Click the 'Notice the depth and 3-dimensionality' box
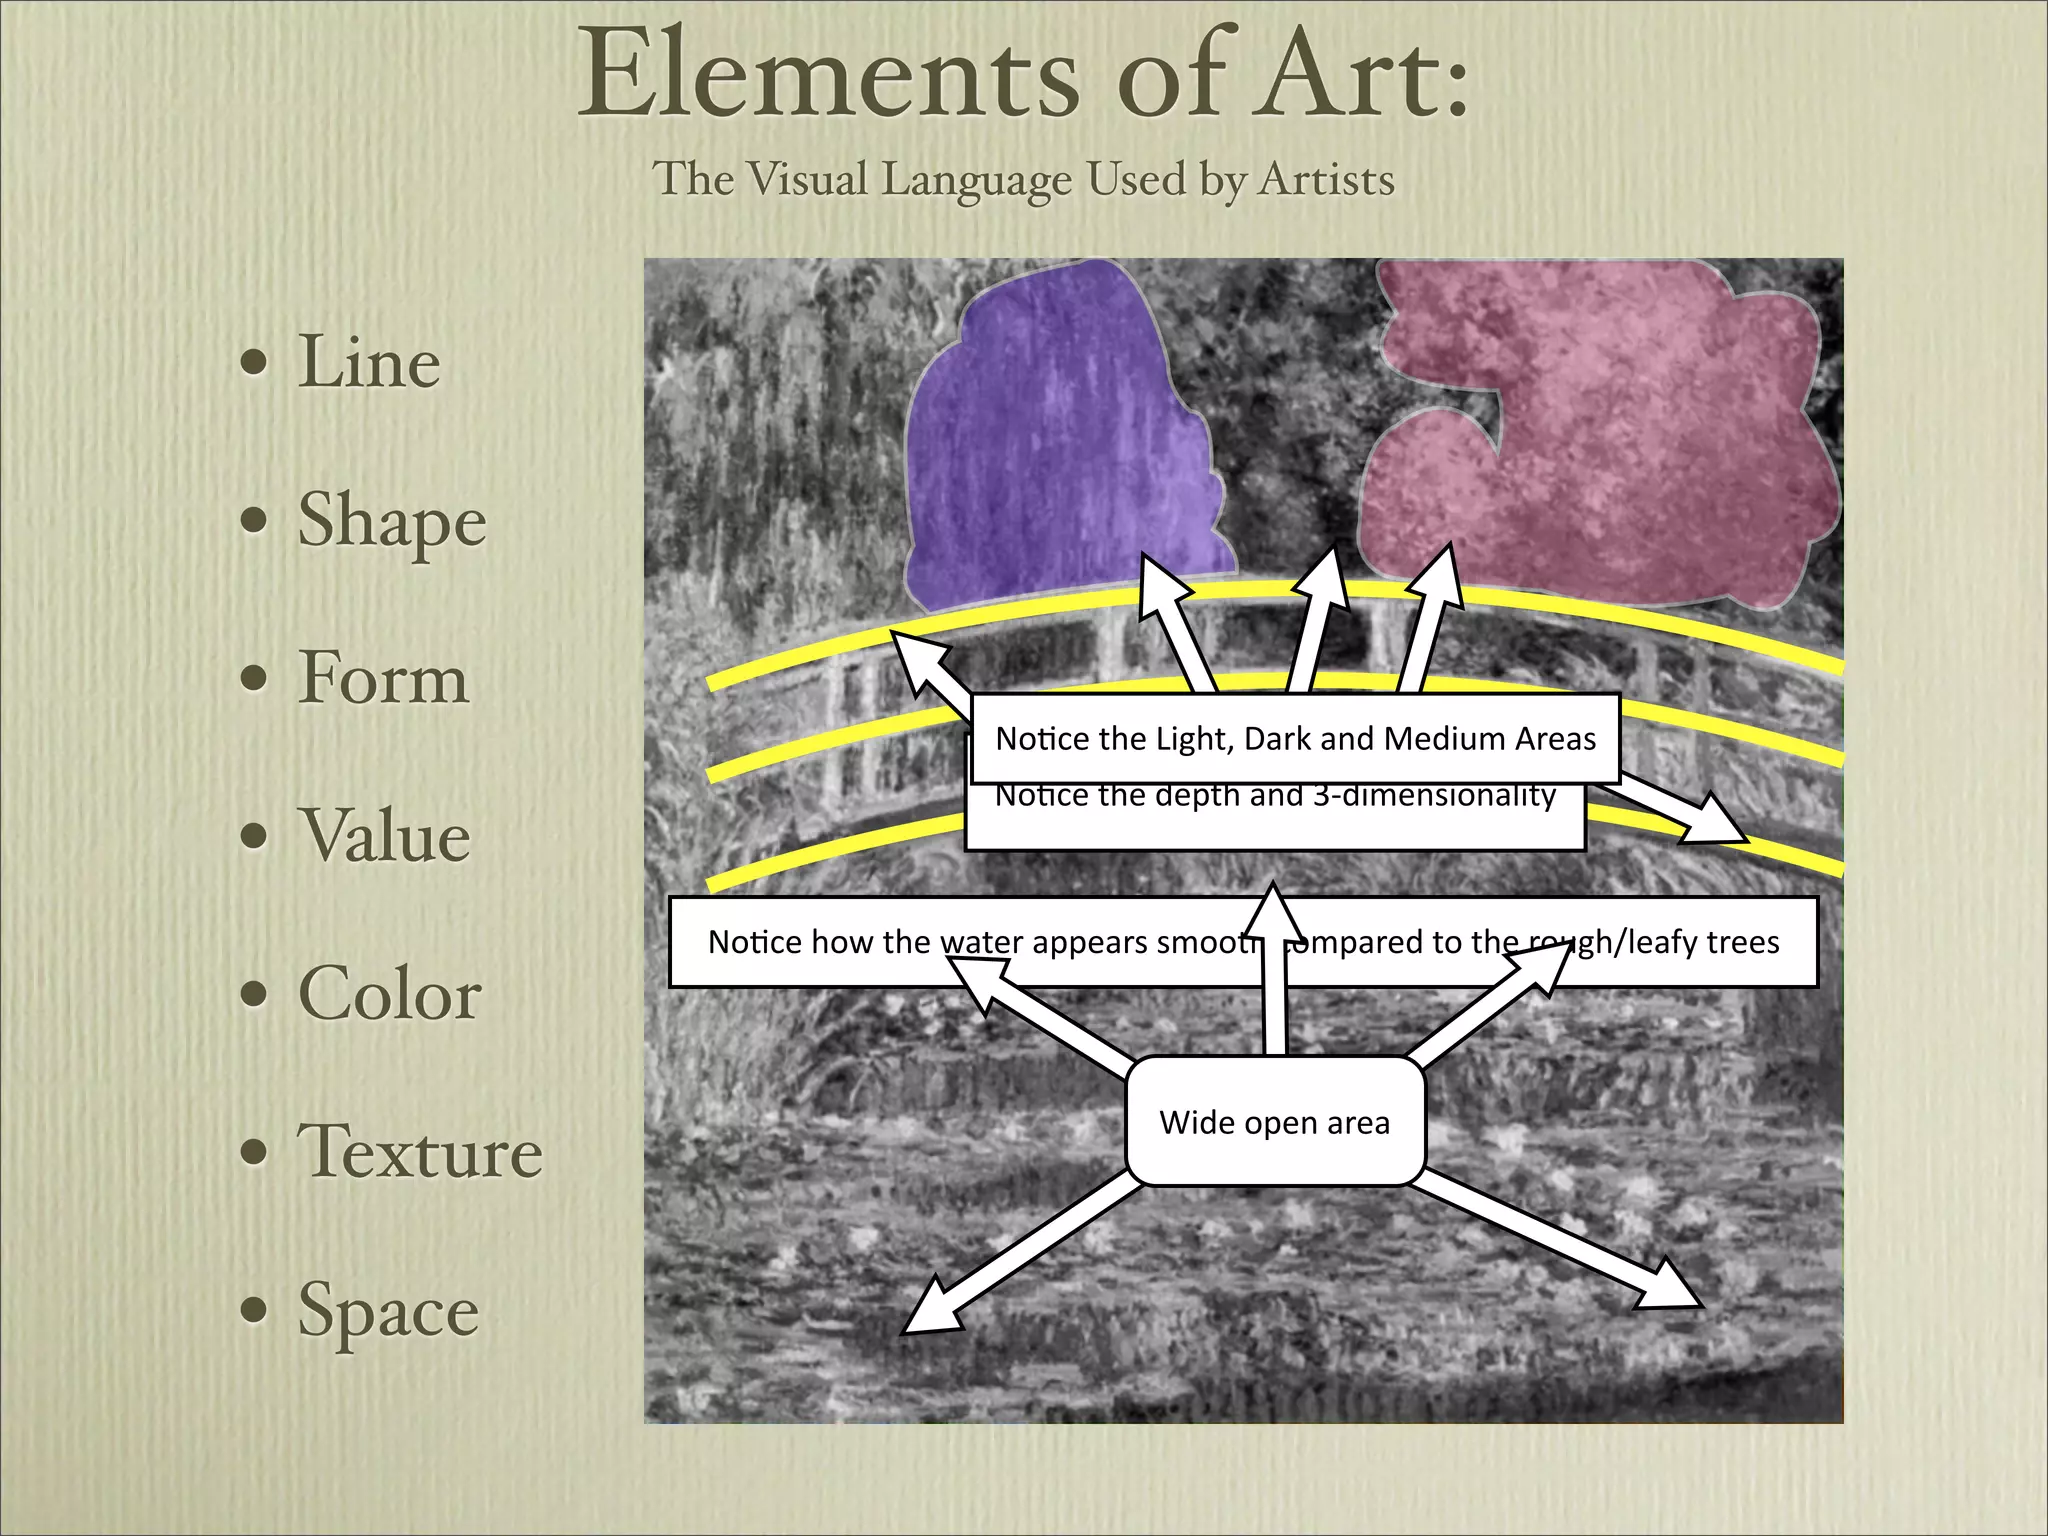2048x1536 pixels. point(1275,817)
